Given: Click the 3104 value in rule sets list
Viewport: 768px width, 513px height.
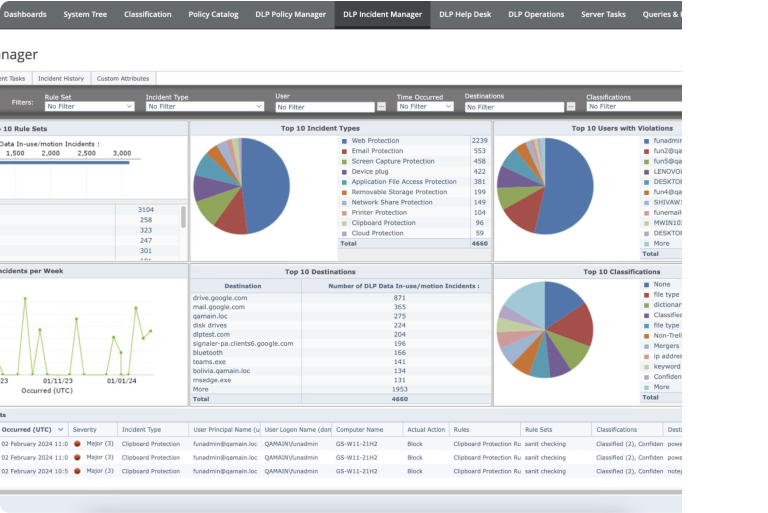Looking at the screenshot, I should coord(145,210).
